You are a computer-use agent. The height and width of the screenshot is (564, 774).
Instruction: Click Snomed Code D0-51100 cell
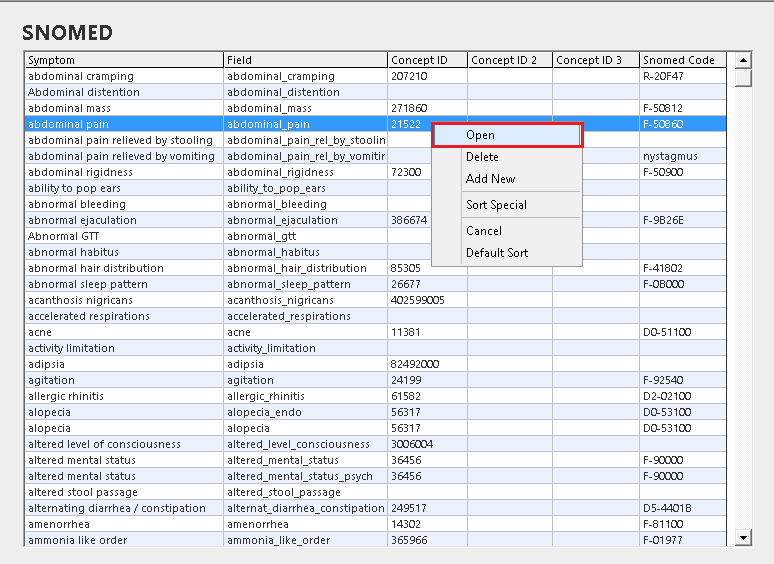tap(683, 332)
